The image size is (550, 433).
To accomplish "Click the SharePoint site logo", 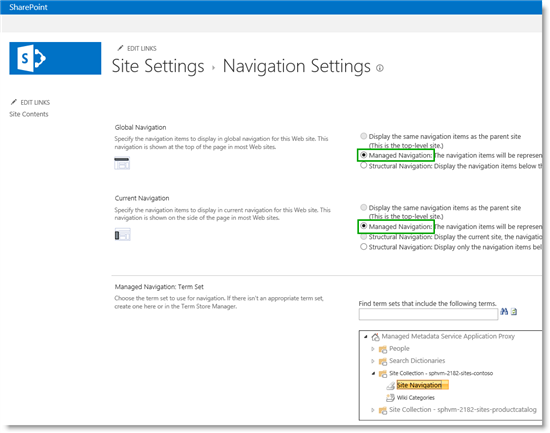I will [55, 58].
